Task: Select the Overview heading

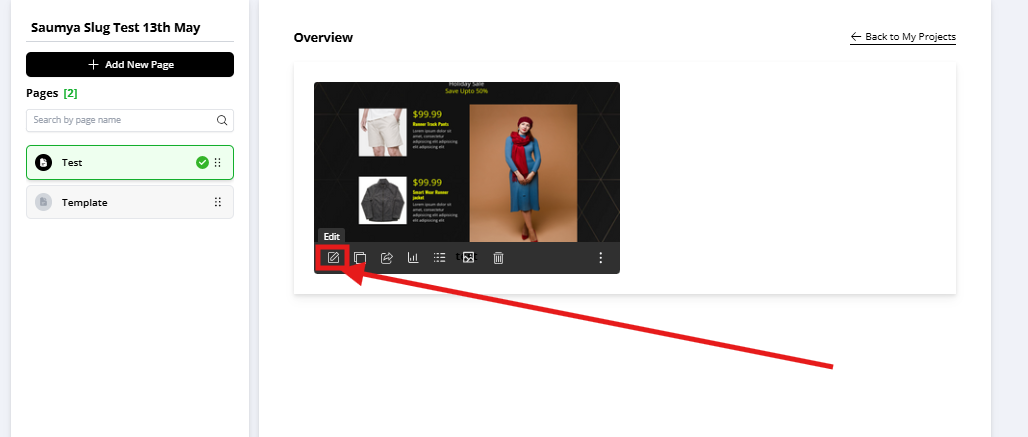Action: coord(323,37)
